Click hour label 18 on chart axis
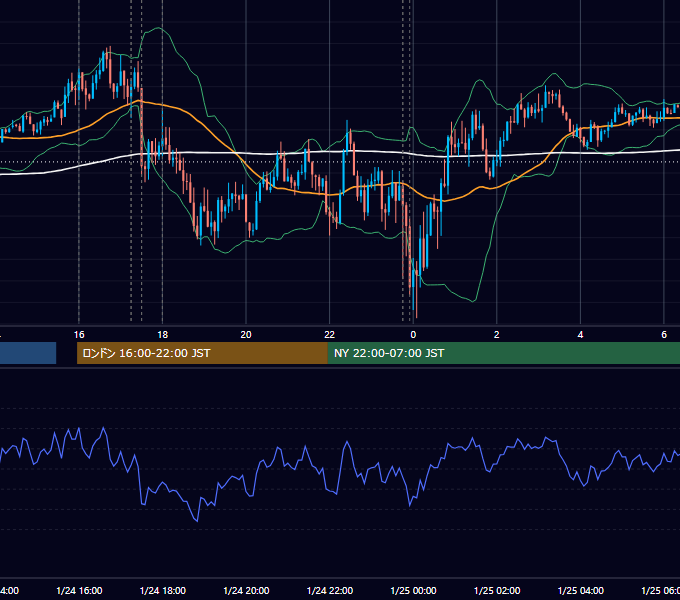The width and height of the screenshot is (680, 600). tap(163, 335)
